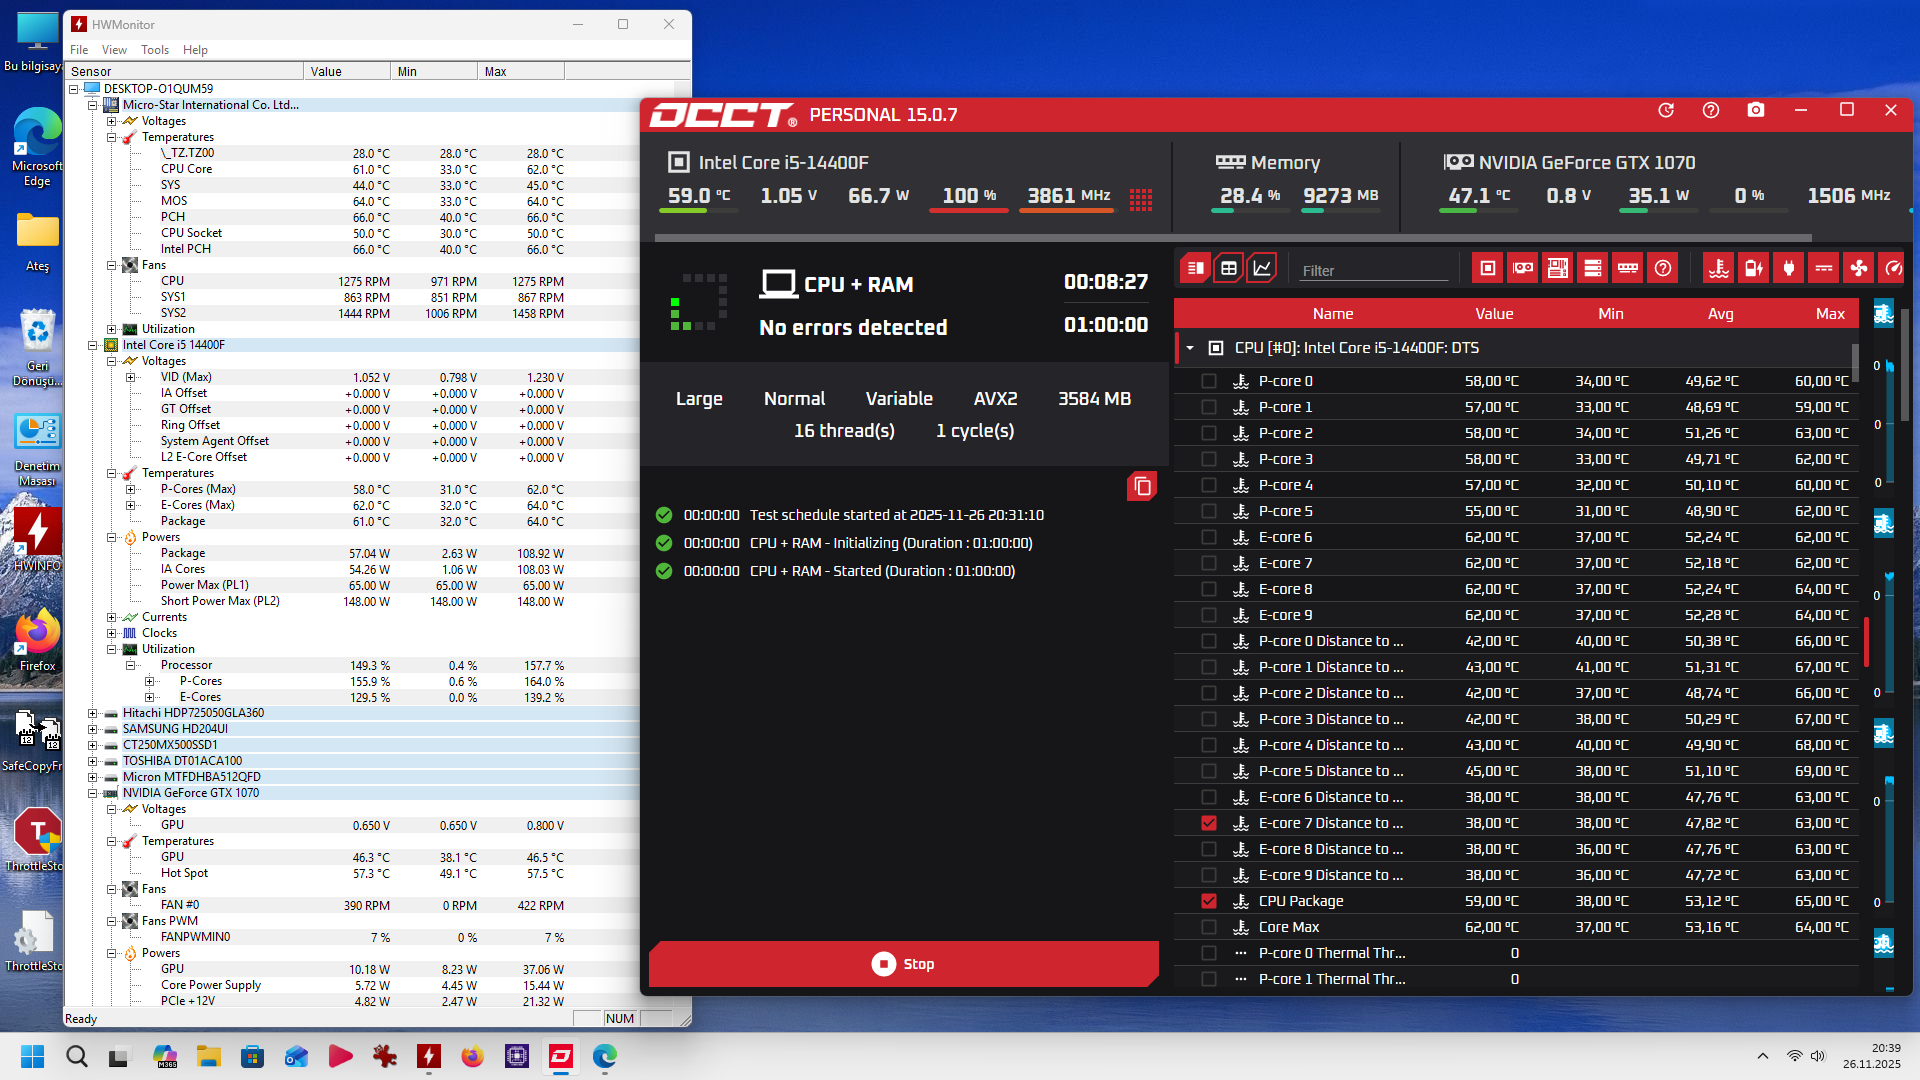This screenshot has width=1920, height=1080.
Task: Toggle CPU sensor filter in OCCT
Action: tap(1488, 268)
